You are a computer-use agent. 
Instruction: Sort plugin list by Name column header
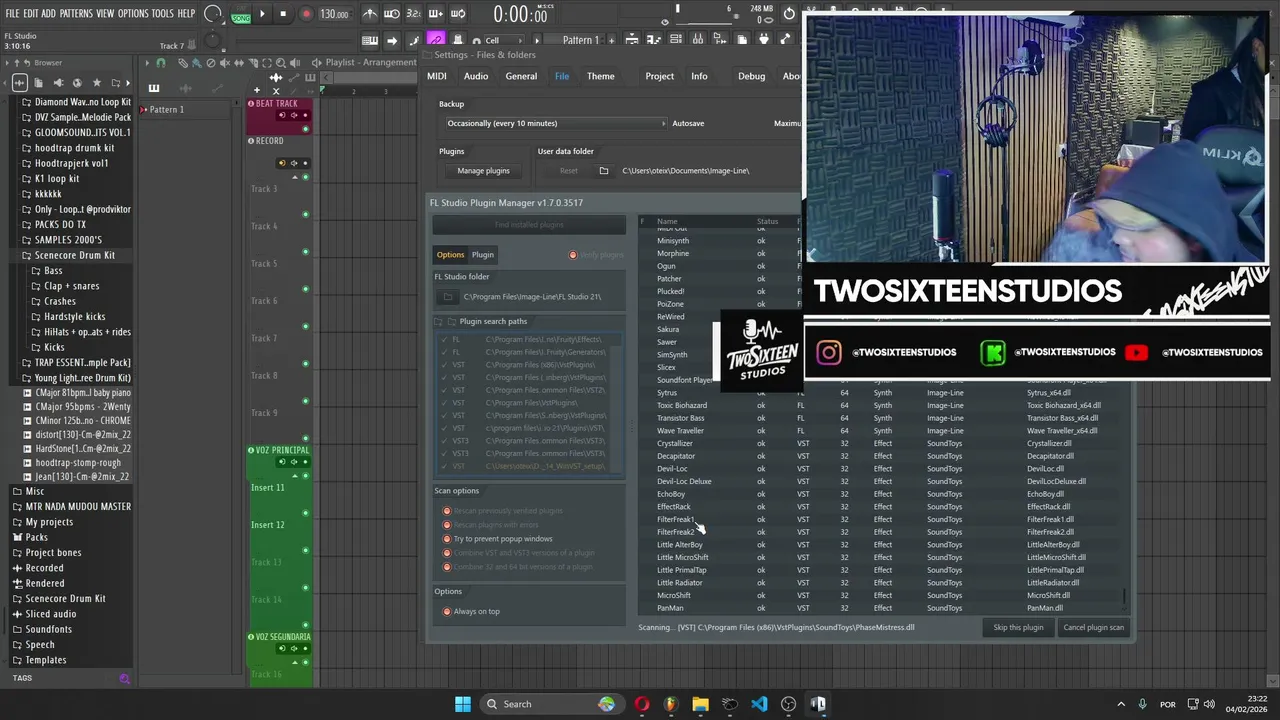pos(667,221)
